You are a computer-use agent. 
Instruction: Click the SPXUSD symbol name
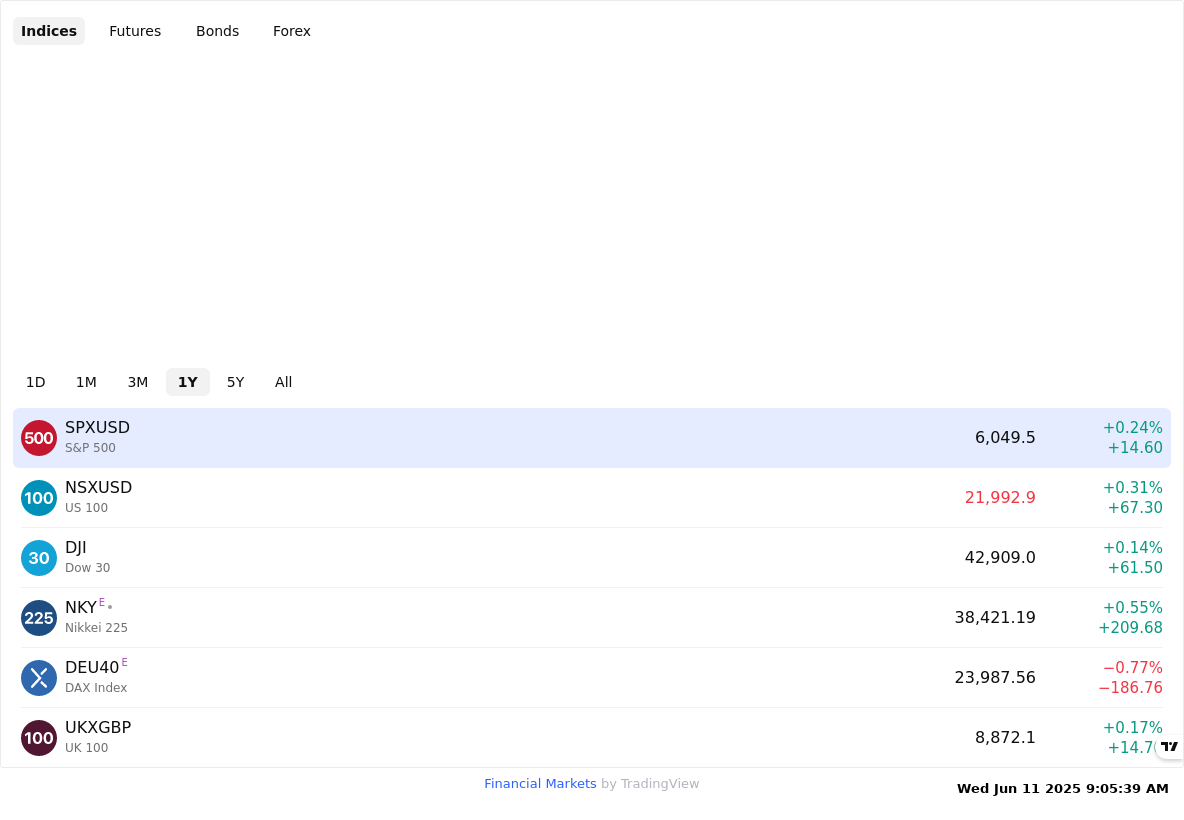(97, 427)
